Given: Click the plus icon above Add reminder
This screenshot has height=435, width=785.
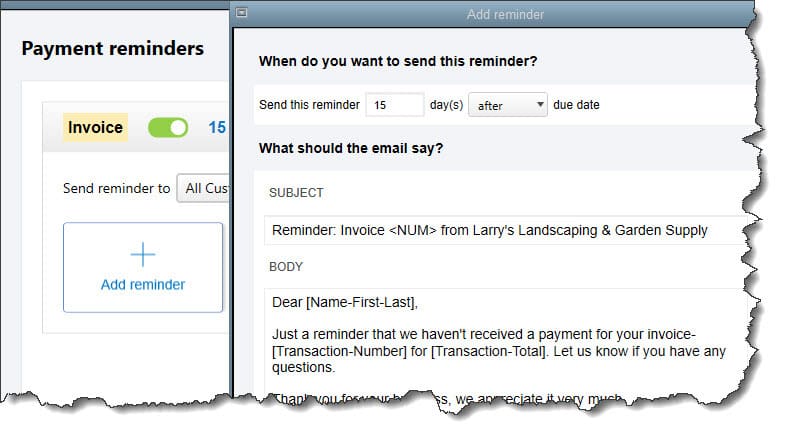Looking at the screenshot, I should coord(143,254).
